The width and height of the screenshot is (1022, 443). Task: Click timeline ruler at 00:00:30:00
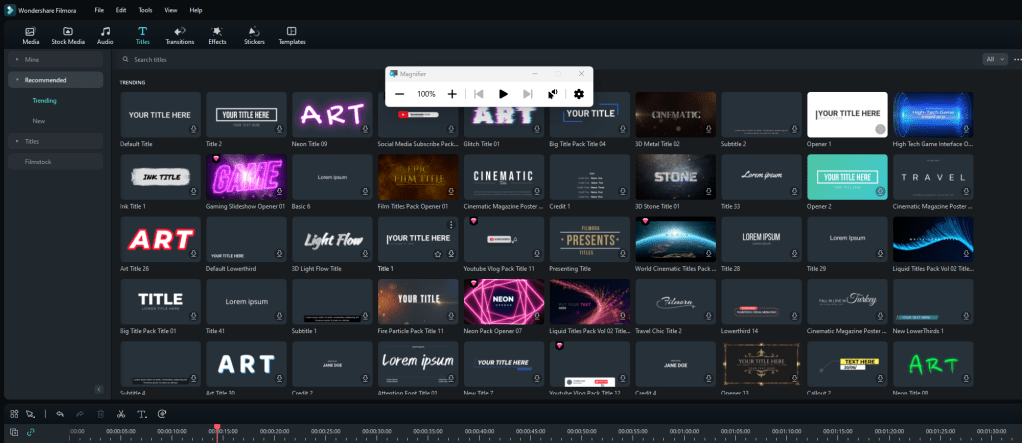[376, 431]
